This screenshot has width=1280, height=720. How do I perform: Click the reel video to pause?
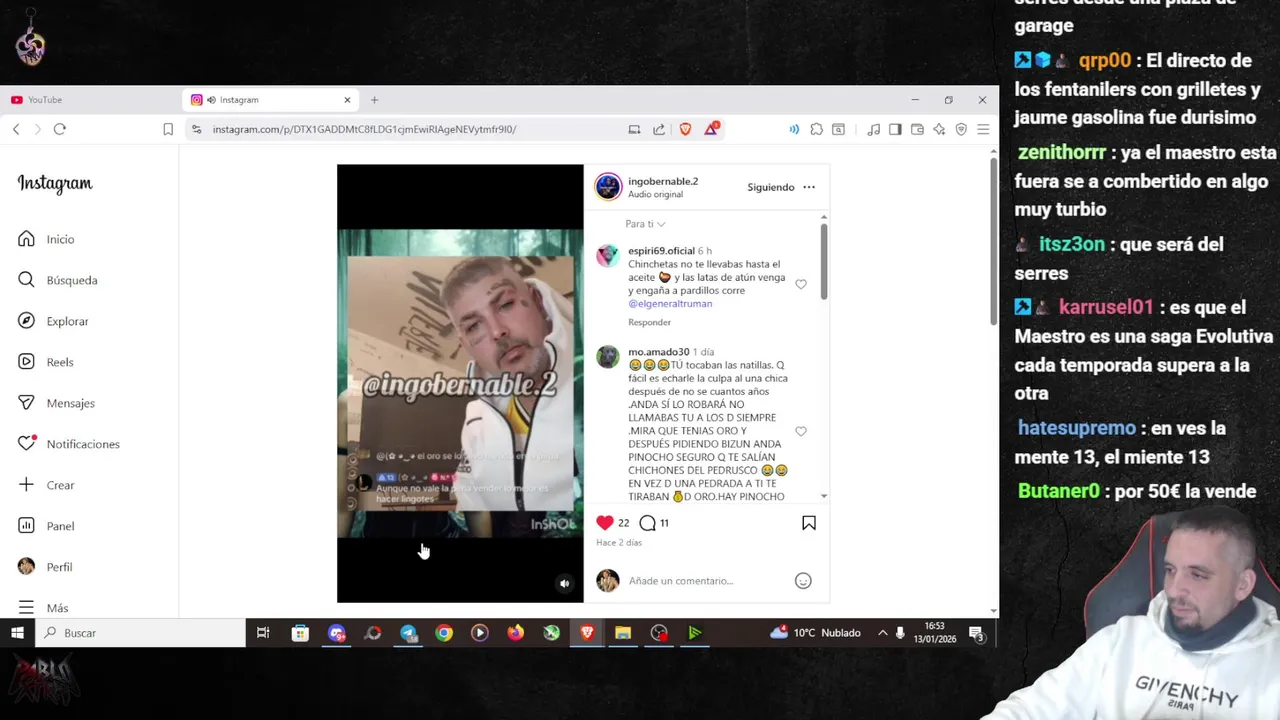(460, 383)
